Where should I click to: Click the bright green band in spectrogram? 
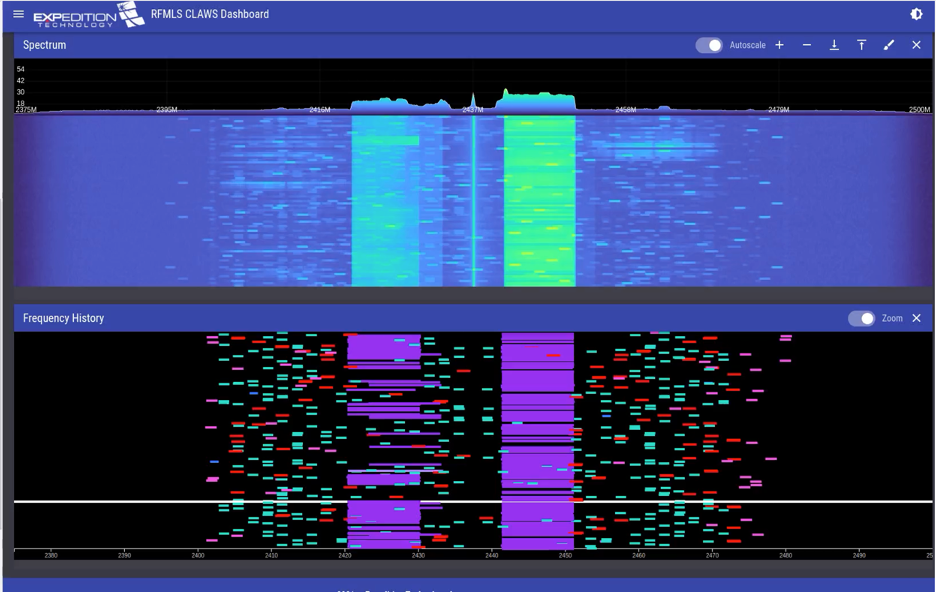pos(540,200)
